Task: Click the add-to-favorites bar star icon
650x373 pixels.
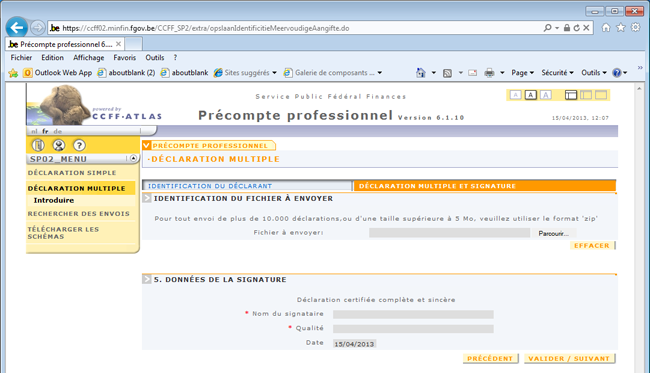Action: [13, 73]
